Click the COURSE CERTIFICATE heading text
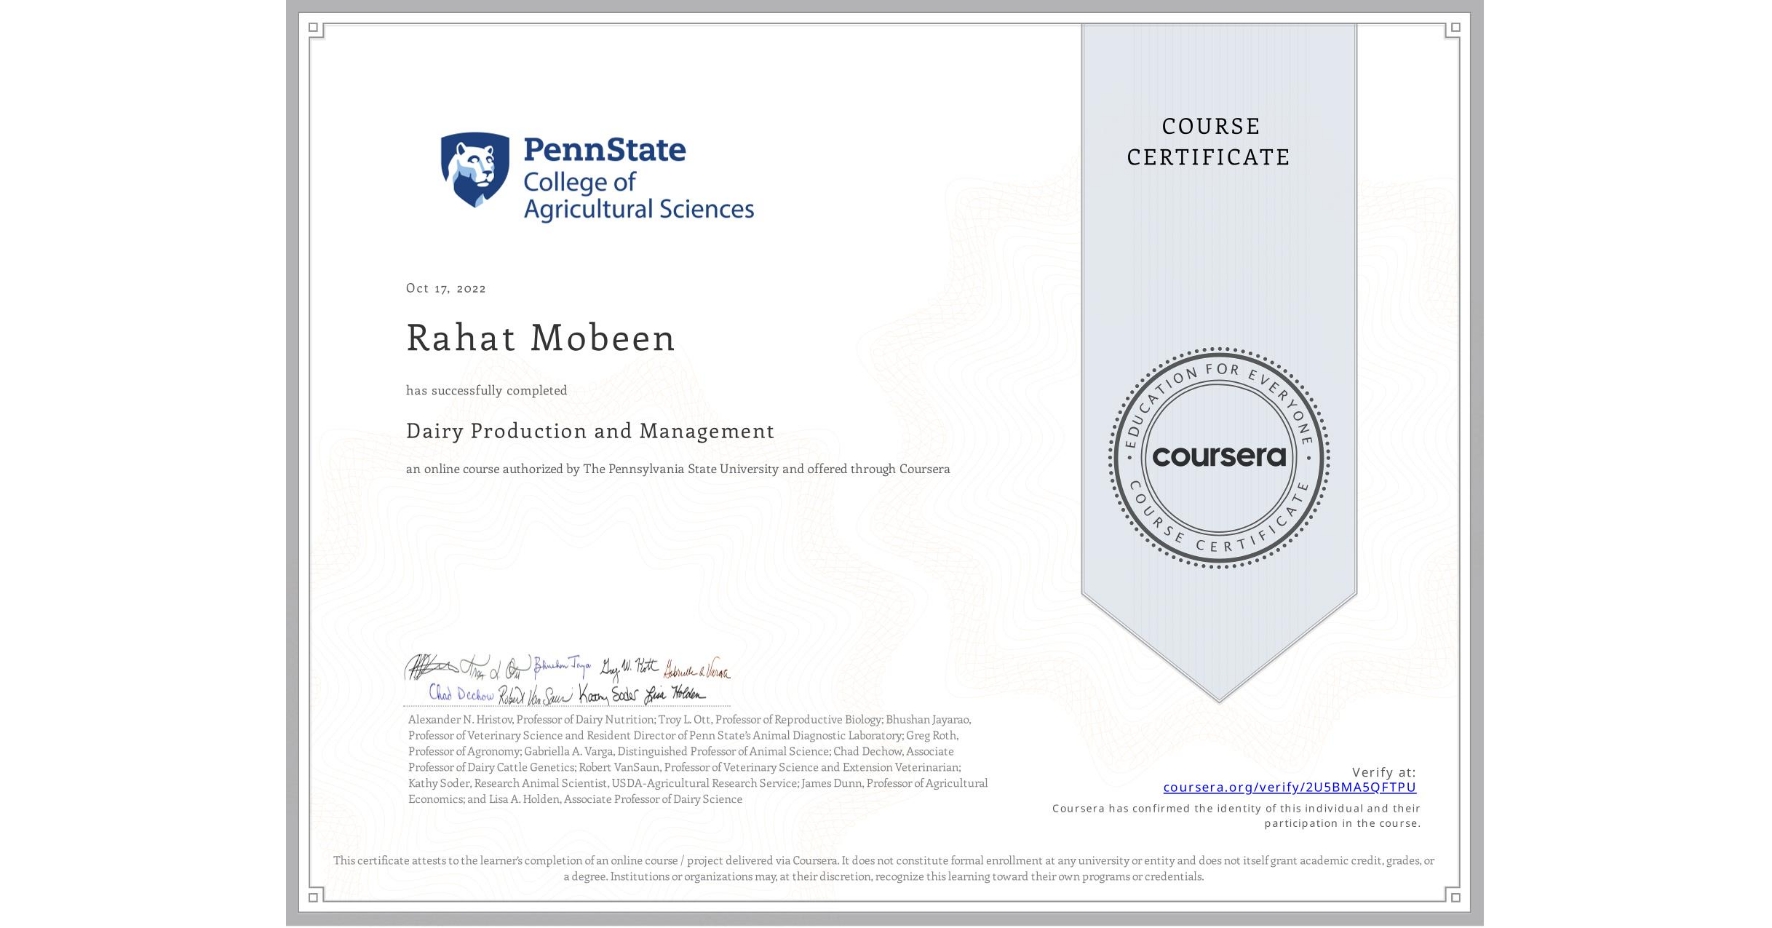Viewport: 1772px width, 928px height. [x=1212, y=142]
